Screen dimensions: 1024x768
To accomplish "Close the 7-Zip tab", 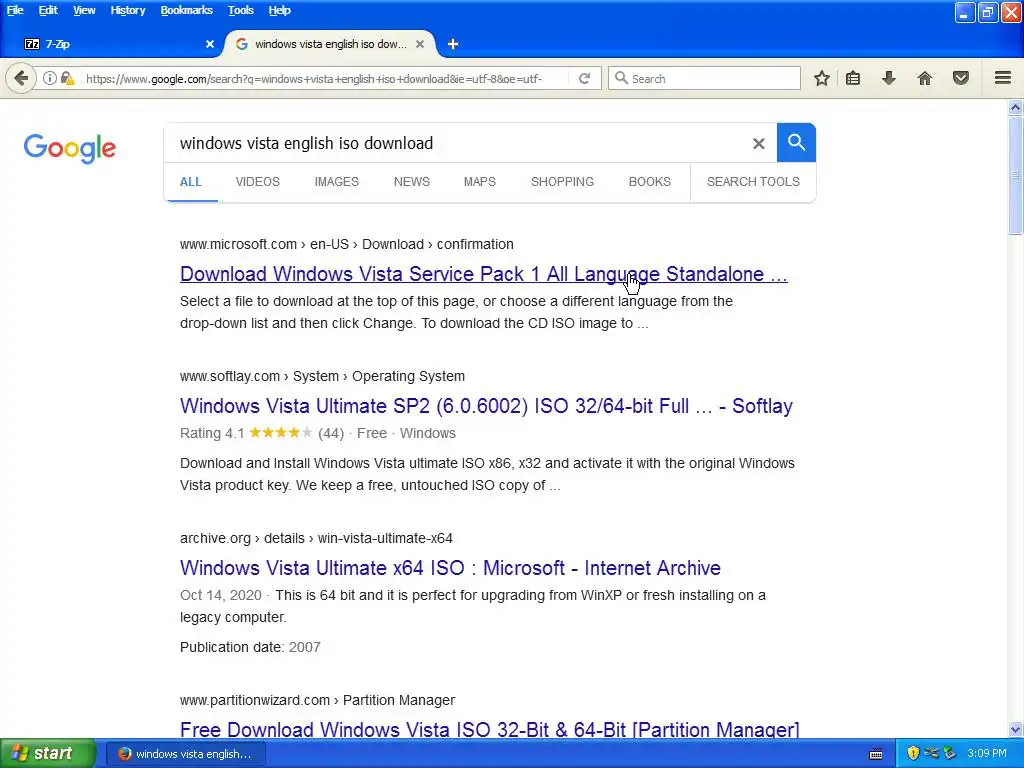I will 210,44.
